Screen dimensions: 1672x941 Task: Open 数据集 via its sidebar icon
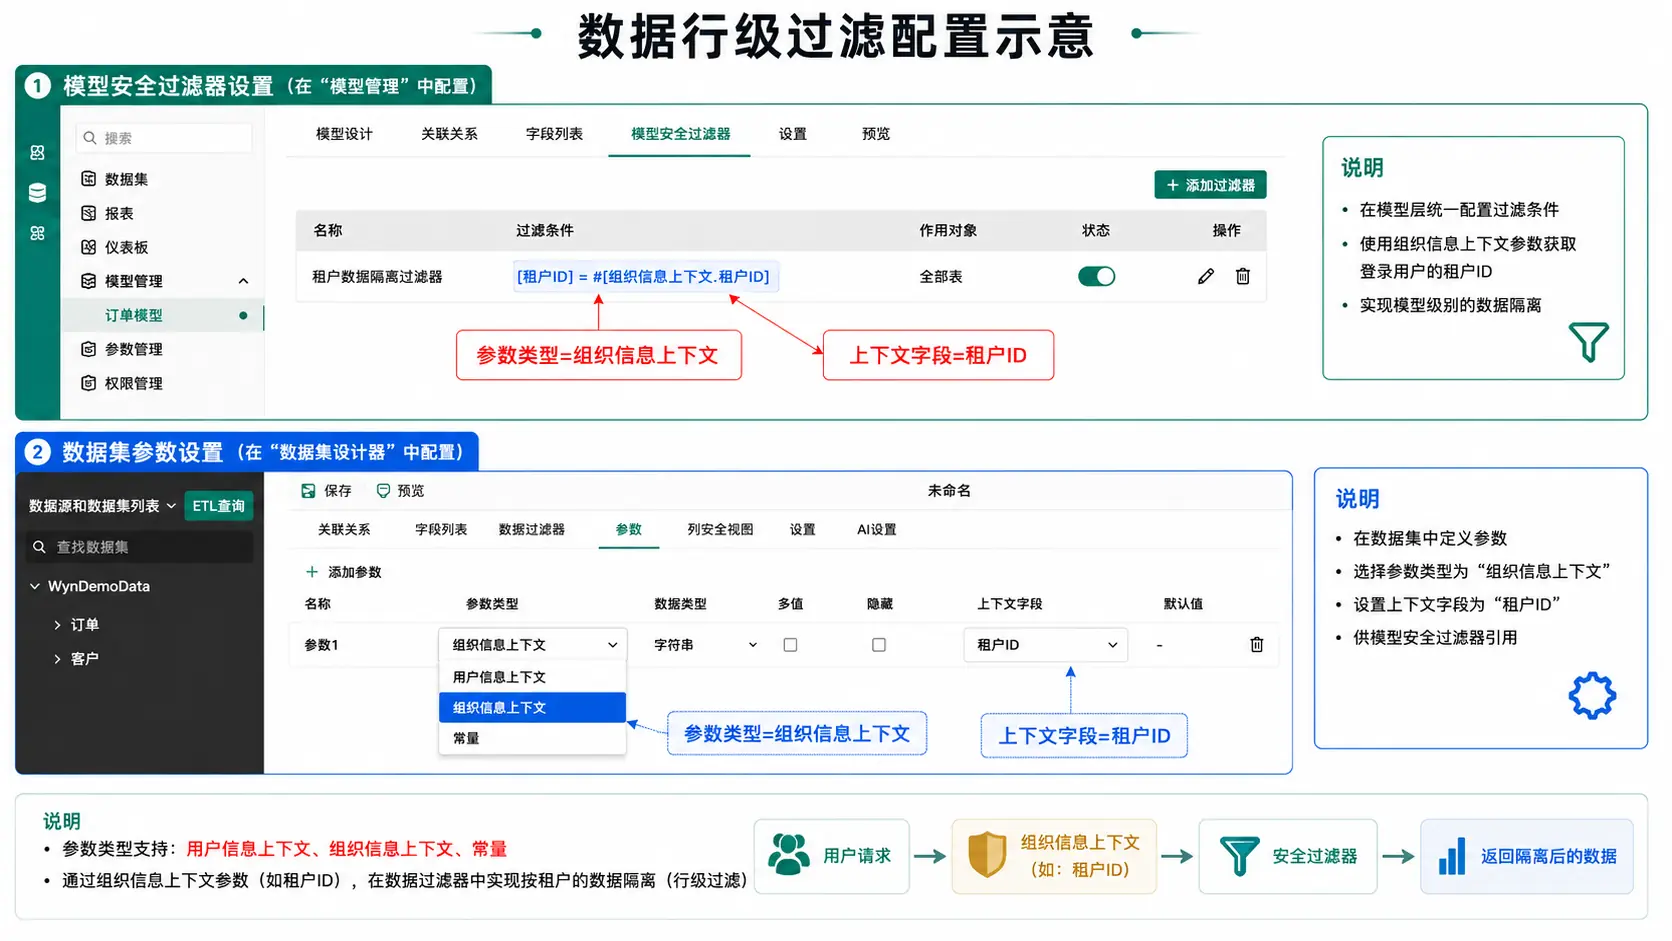click(x=88, y=179)
